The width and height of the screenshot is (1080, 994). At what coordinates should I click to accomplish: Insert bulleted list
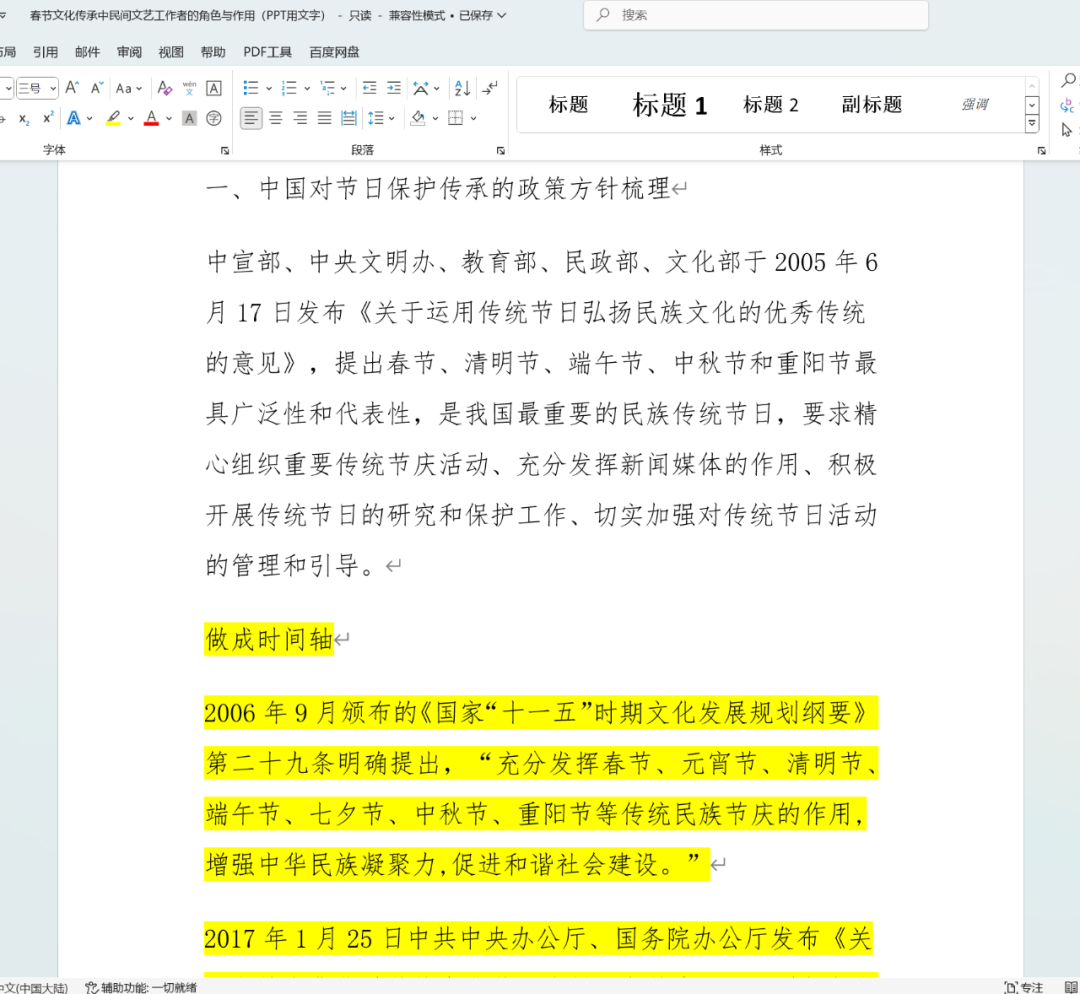tap(251, 88)
